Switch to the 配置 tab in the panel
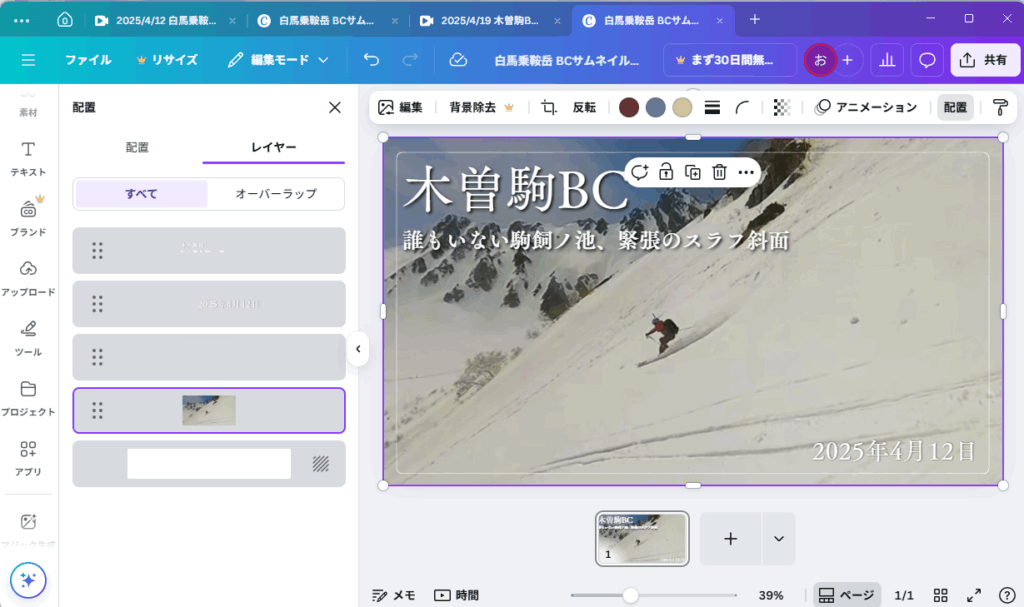 137,147
